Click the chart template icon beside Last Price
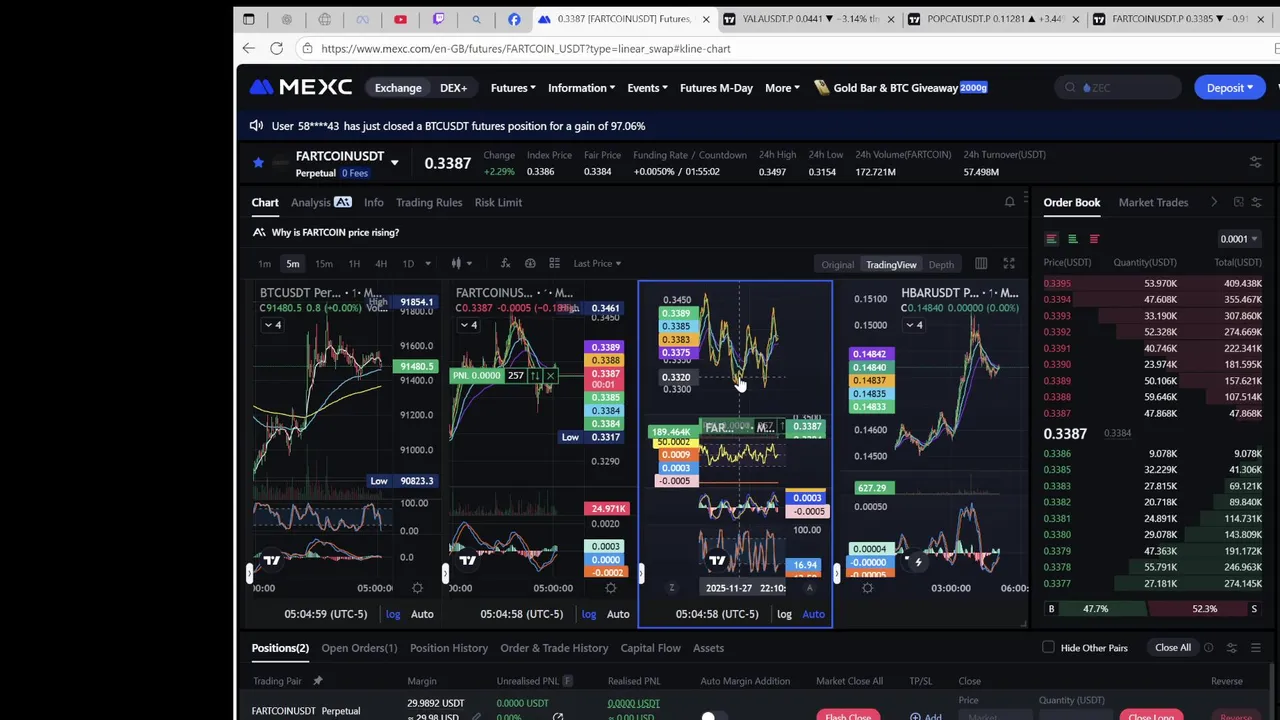This screenshot has height=720, width=1280. pos(554,263)
